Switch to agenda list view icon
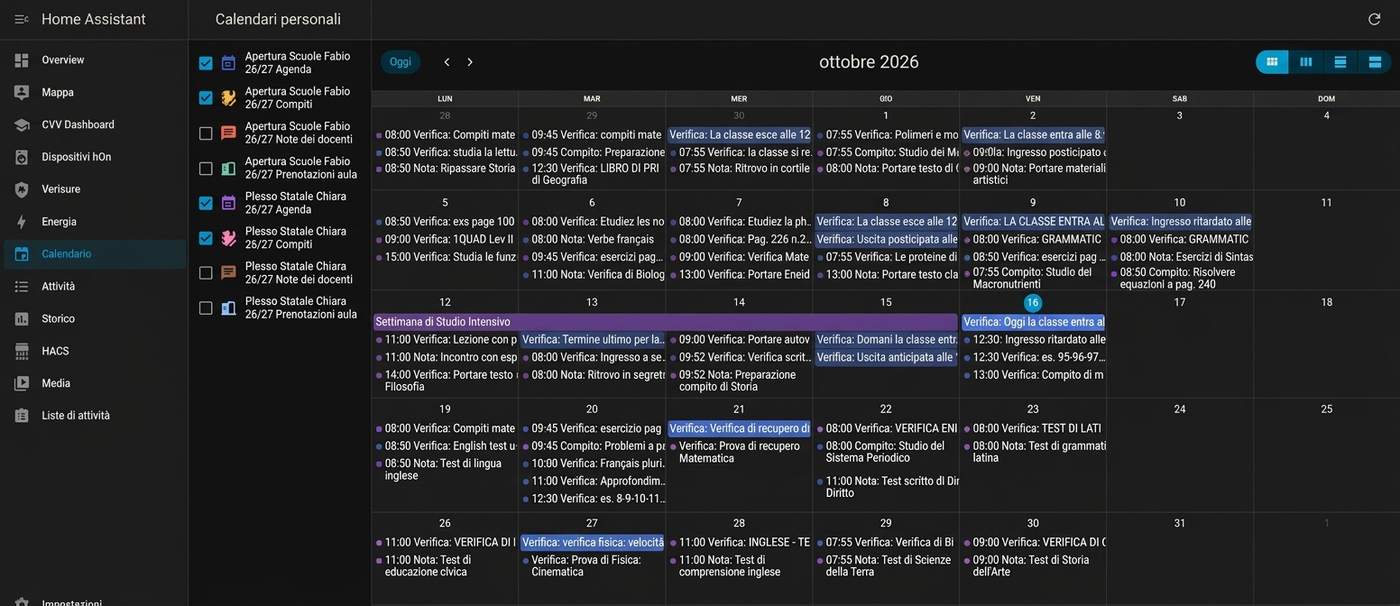 (x=1374, y=62)
